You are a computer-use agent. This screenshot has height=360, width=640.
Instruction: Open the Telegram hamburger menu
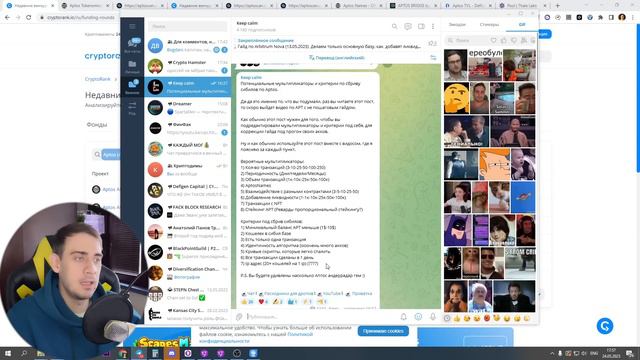[132, 26]
